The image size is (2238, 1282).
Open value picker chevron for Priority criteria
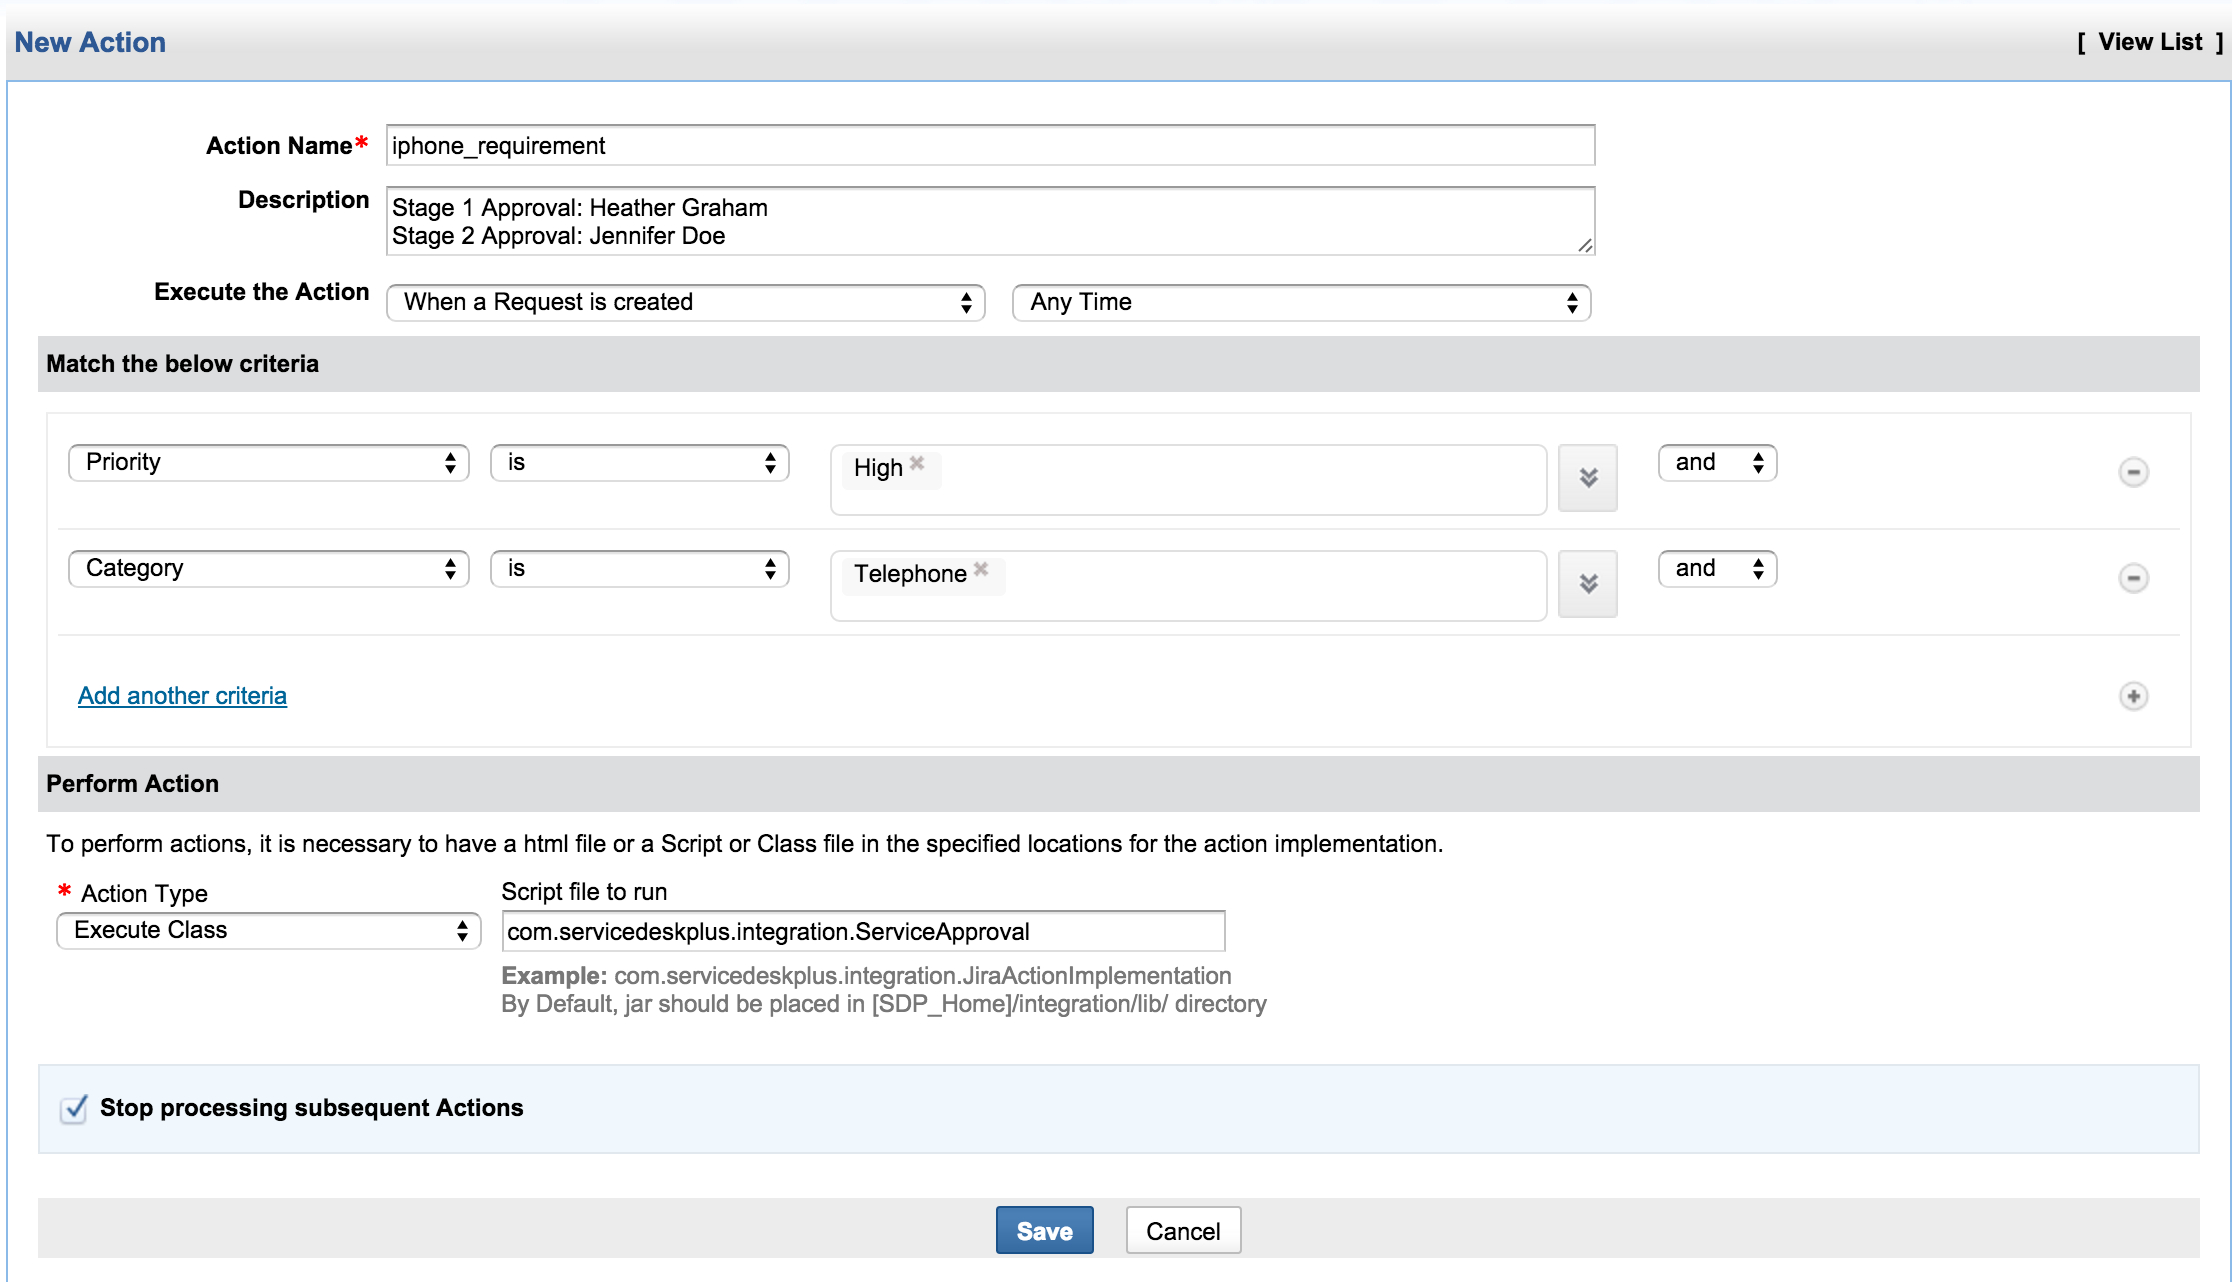pyautogui.click(x=1587, y=478)
